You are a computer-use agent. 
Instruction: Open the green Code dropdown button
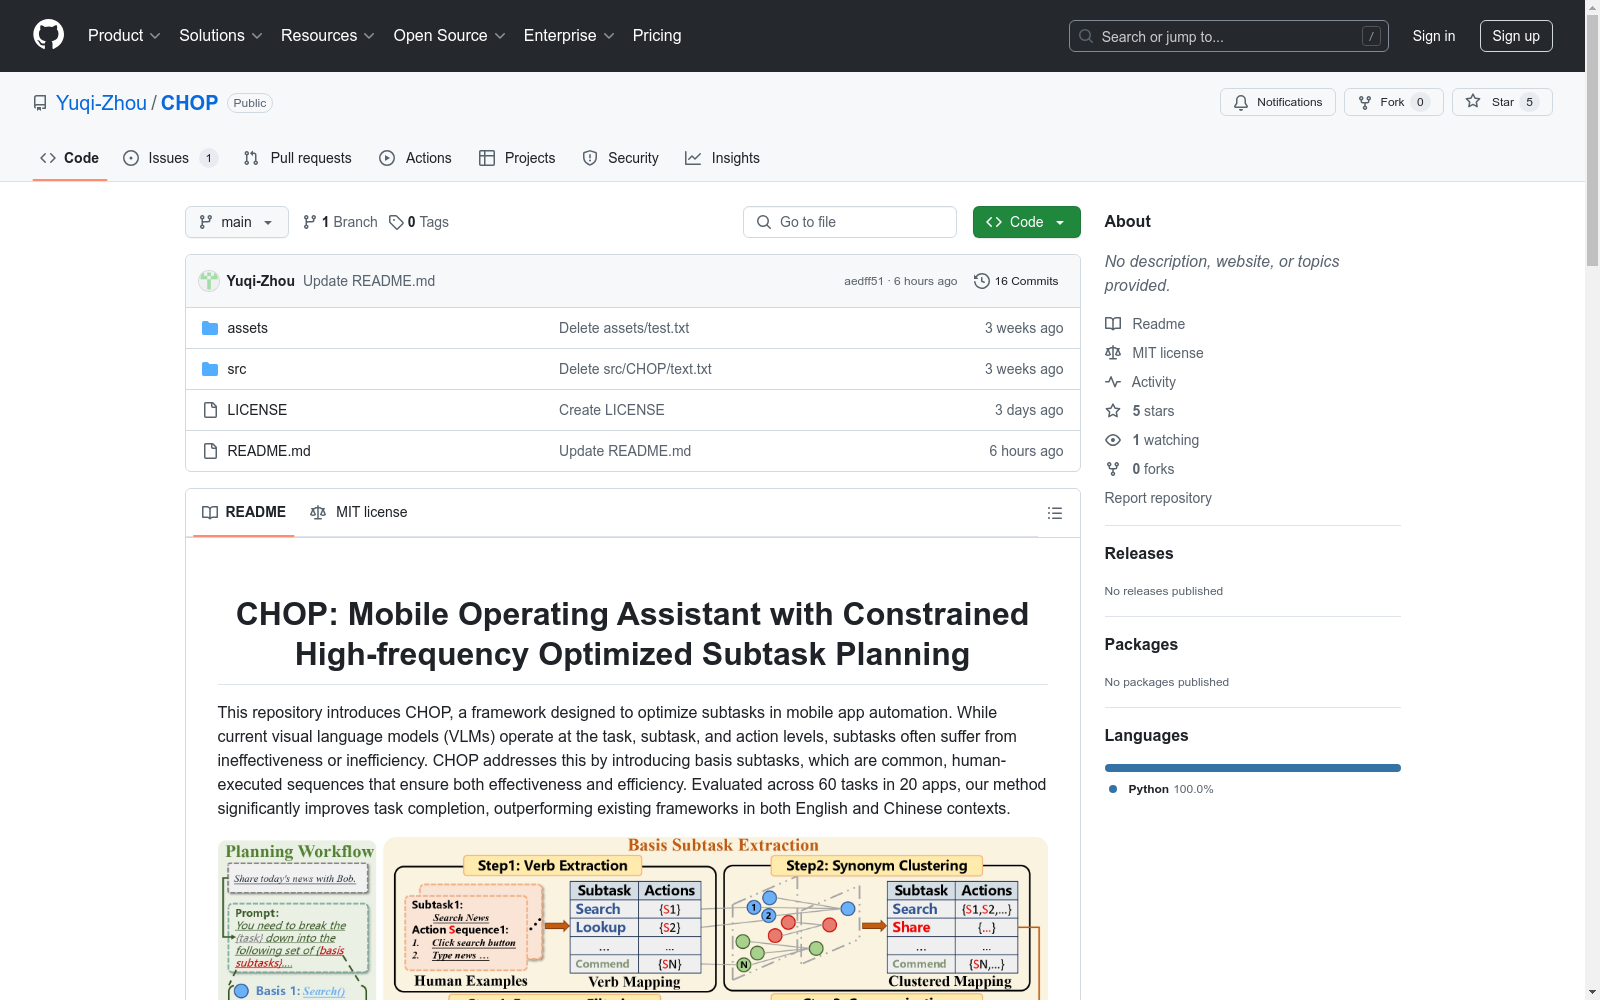[x=1026, y=222]
